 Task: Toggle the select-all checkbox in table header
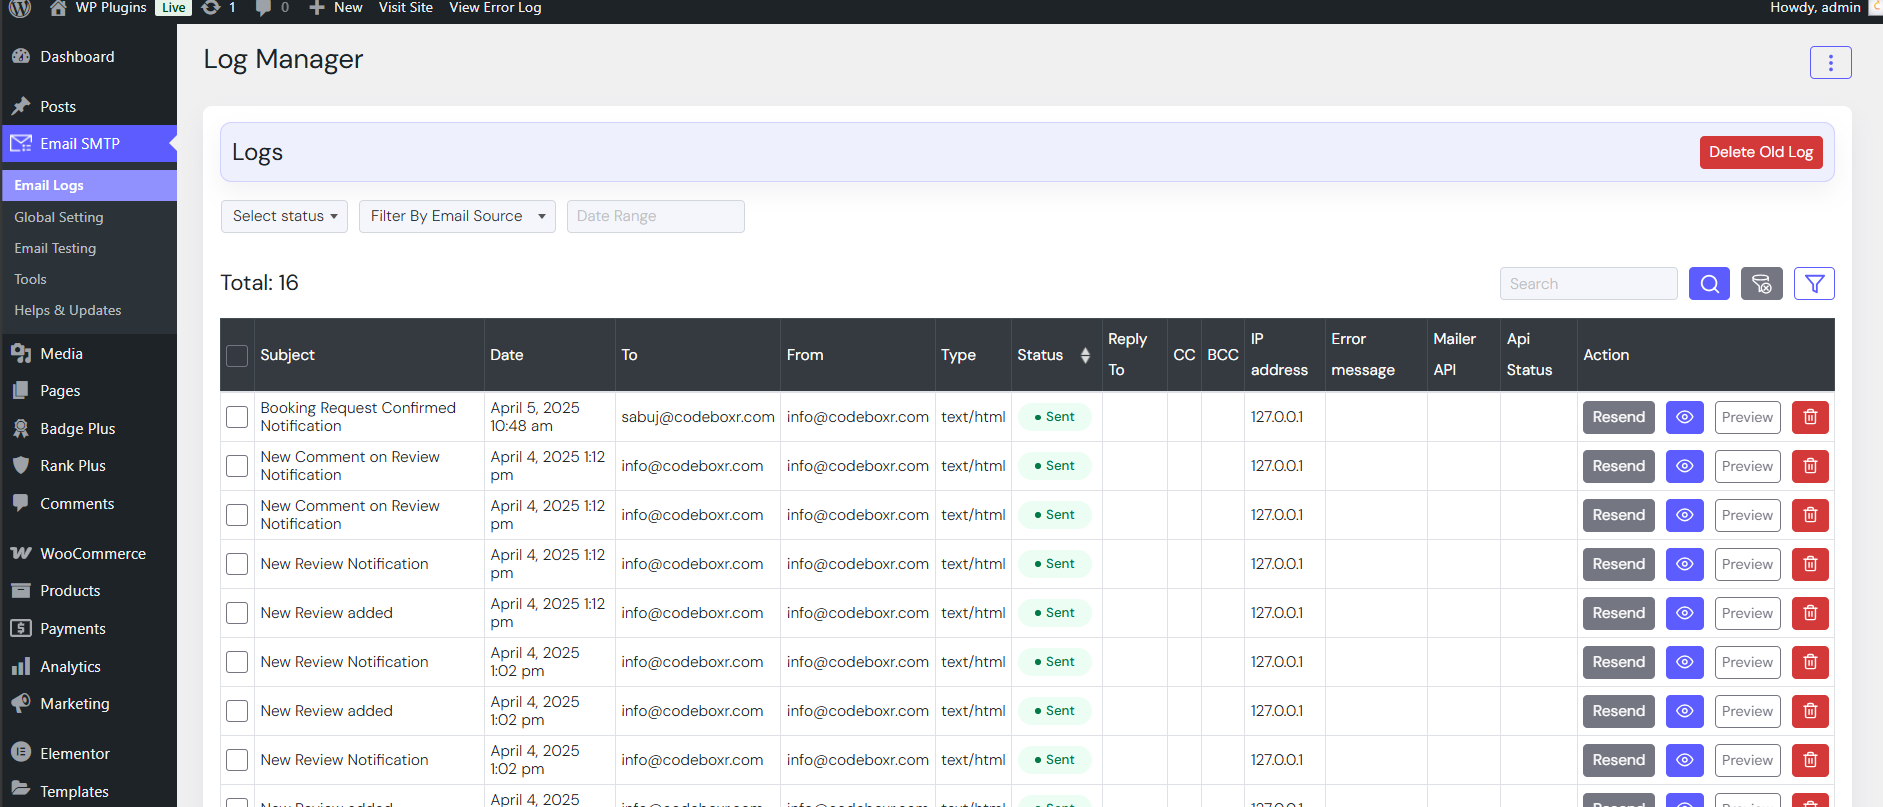point(237,355)
